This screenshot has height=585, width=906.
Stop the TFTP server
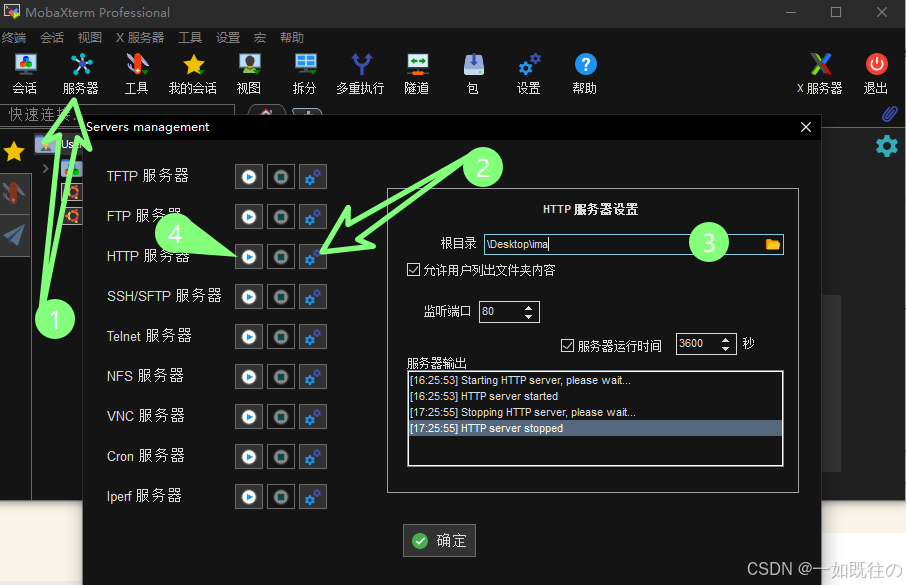click(281, 177)
